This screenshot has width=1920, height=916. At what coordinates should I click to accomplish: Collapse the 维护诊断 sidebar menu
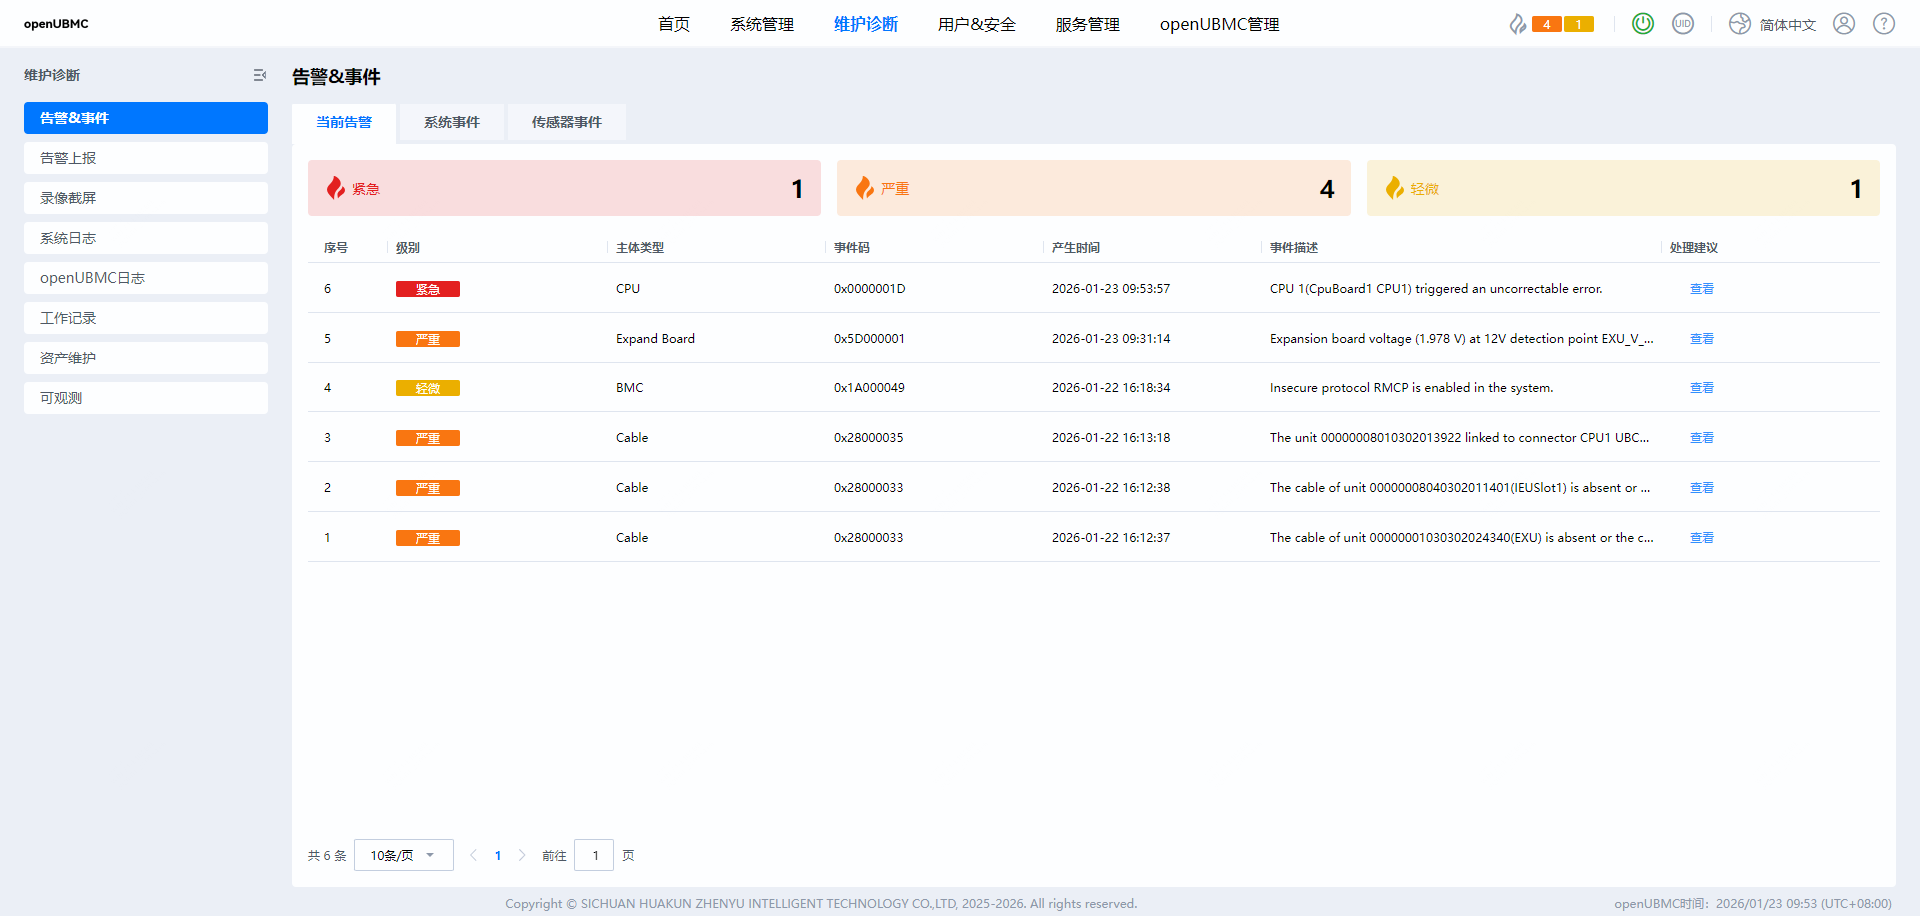pyautogui.click(x=260, y=75)
